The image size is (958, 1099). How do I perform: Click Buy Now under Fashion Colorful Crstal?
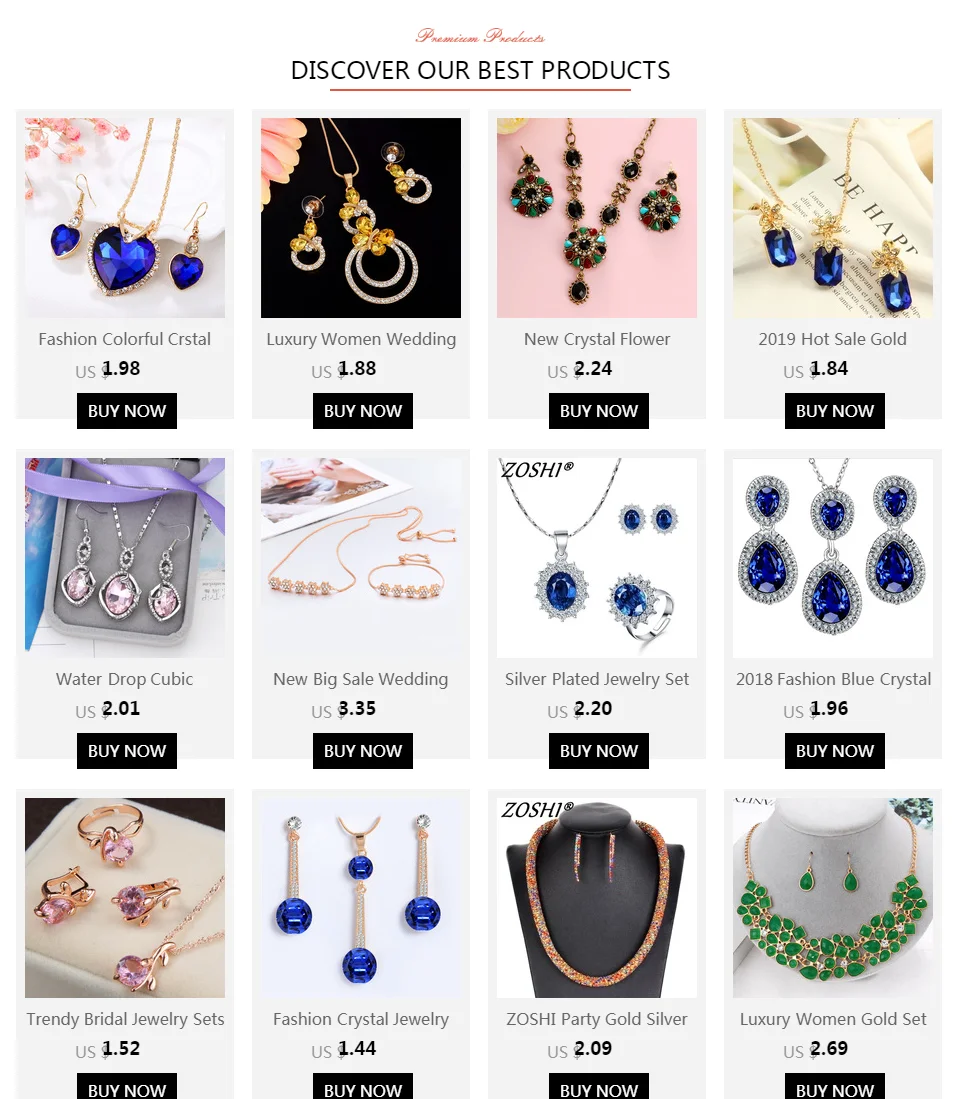[127, 411]
